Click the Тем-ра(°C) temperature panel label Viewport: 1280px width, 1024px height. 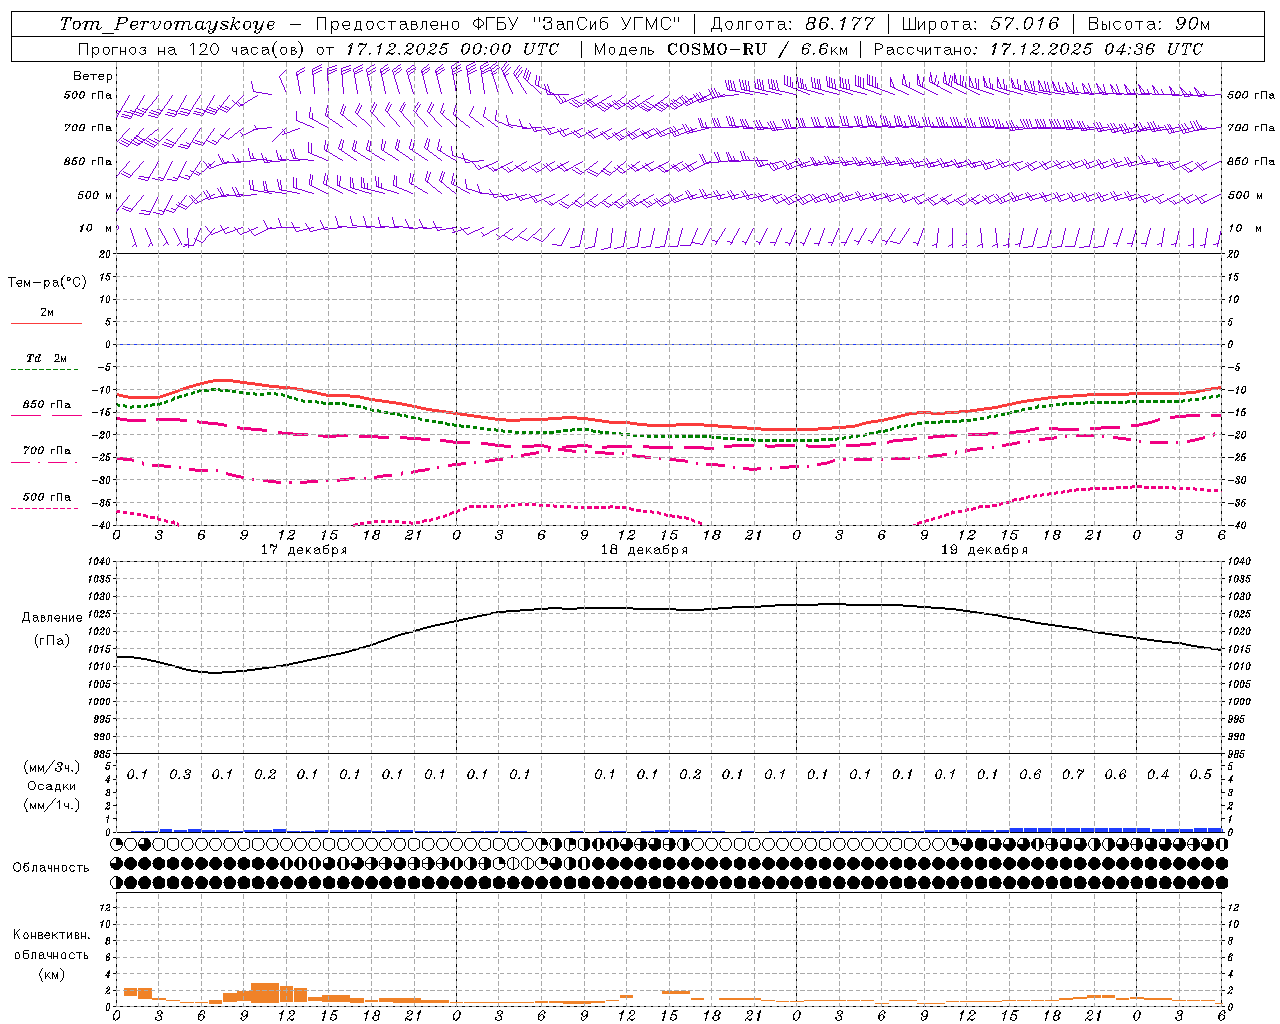click(x=47, y=283)
